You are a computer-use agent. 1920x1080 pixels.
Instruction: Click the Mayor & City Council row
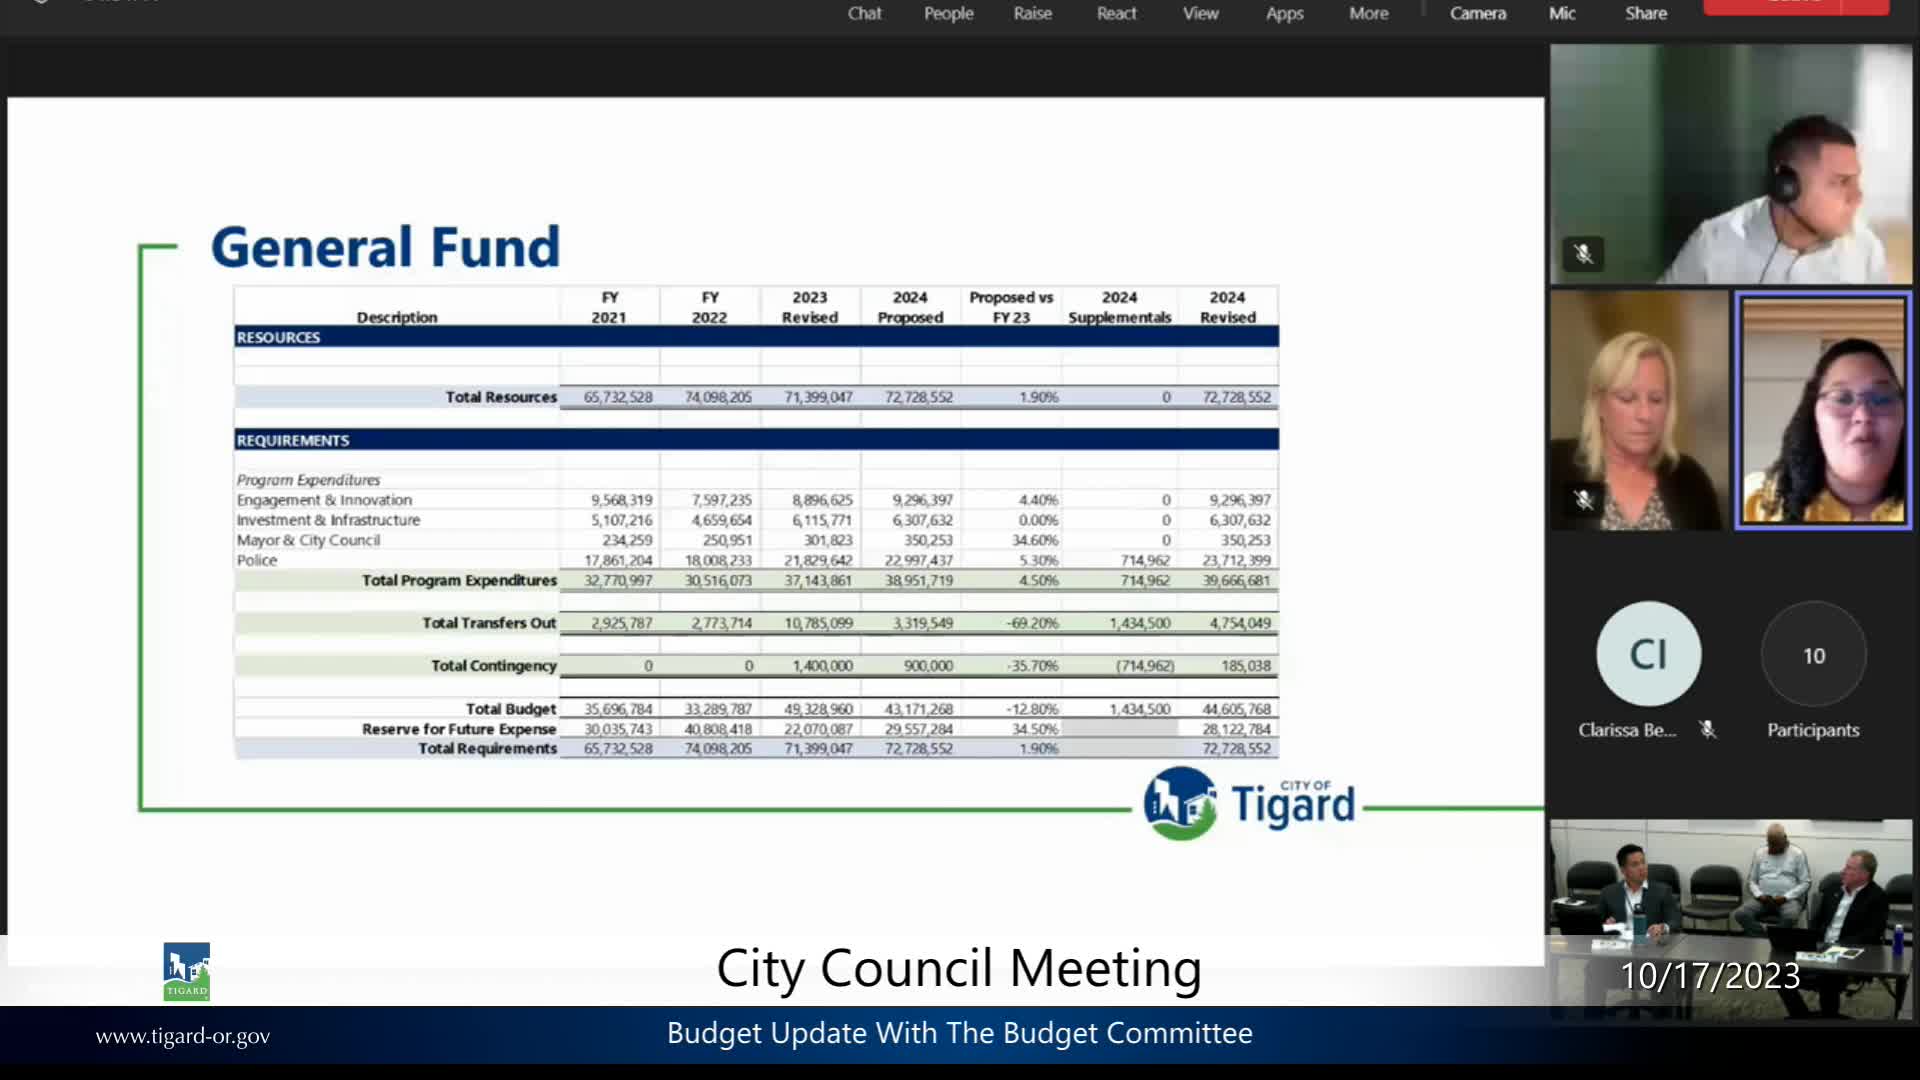tap(756, 540)
